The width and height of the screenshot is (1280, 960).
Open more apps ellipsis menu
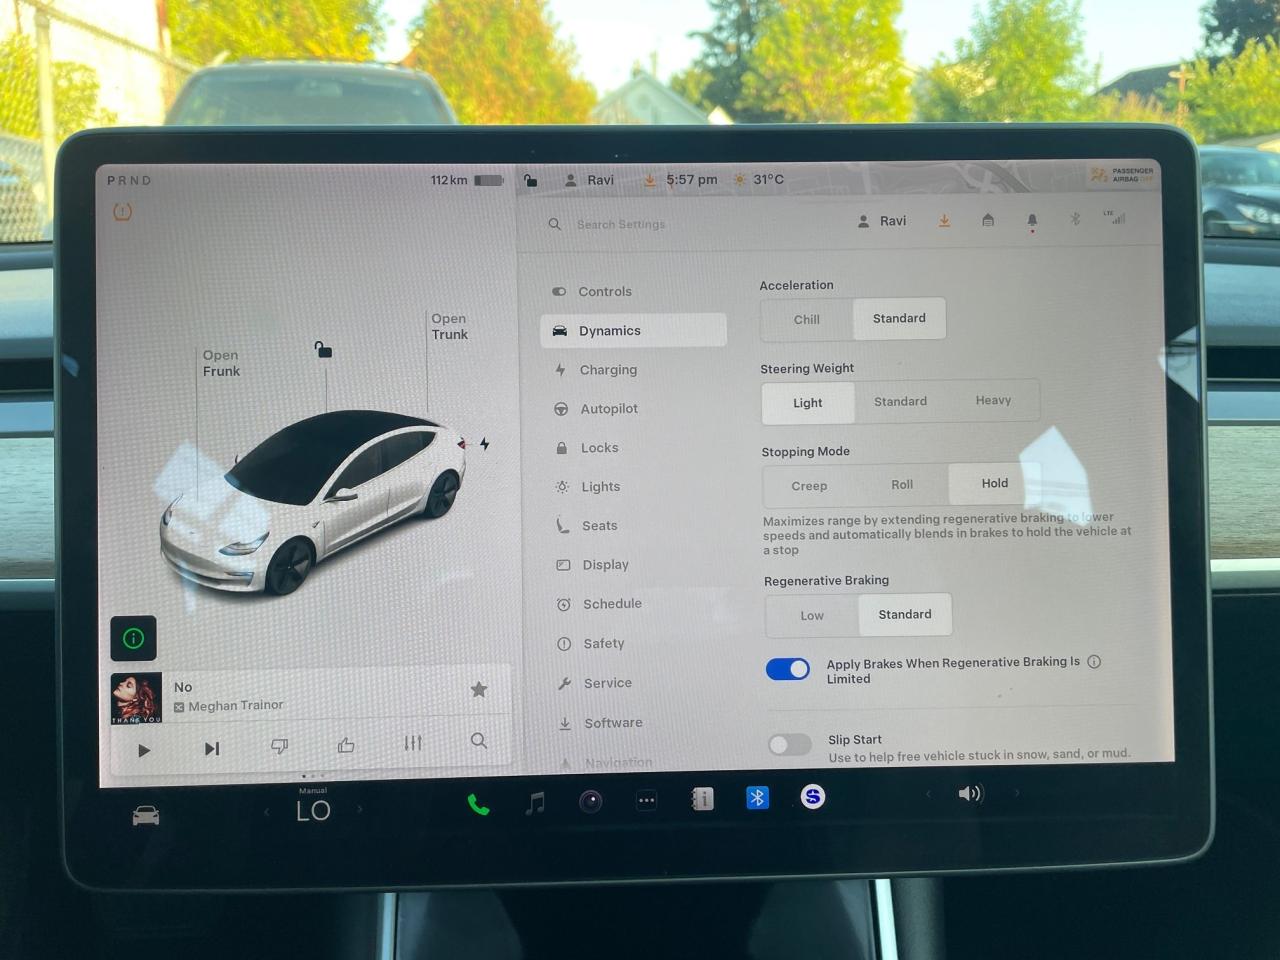(647, 800)
